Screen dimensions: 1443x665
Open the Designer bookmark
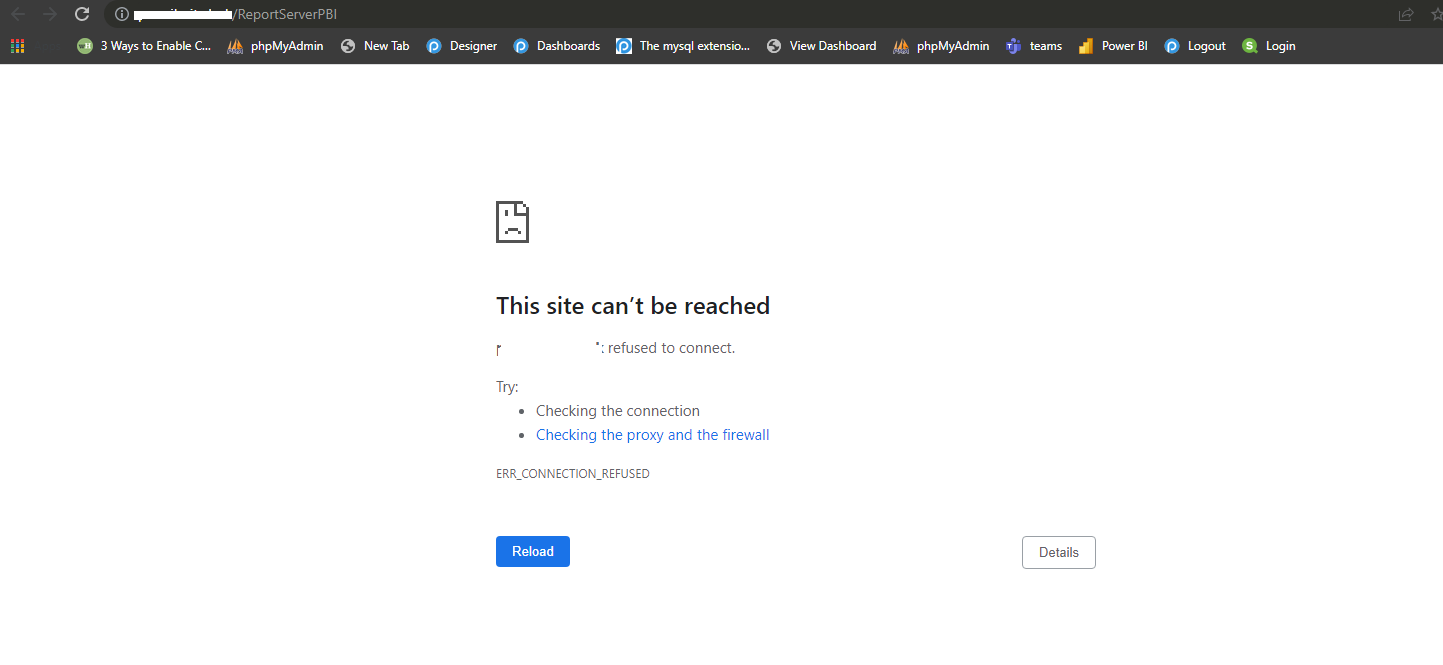pos(461,46)
